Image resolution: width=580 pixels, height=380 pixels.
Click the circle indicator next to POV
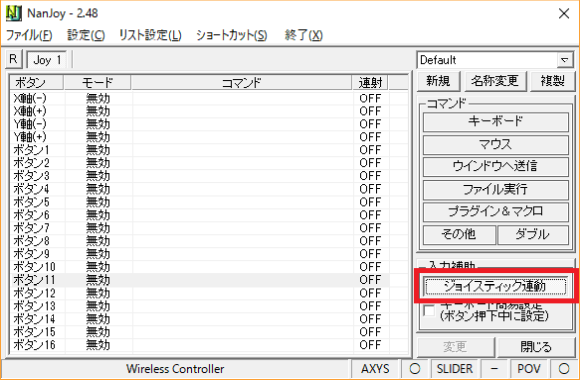click(x=564, y=369)
